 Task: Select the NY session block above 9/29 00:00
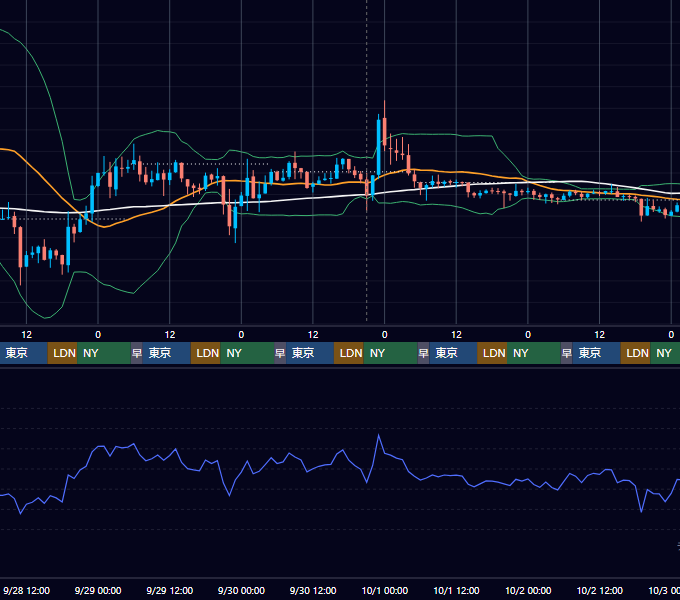tap(104, 353)
